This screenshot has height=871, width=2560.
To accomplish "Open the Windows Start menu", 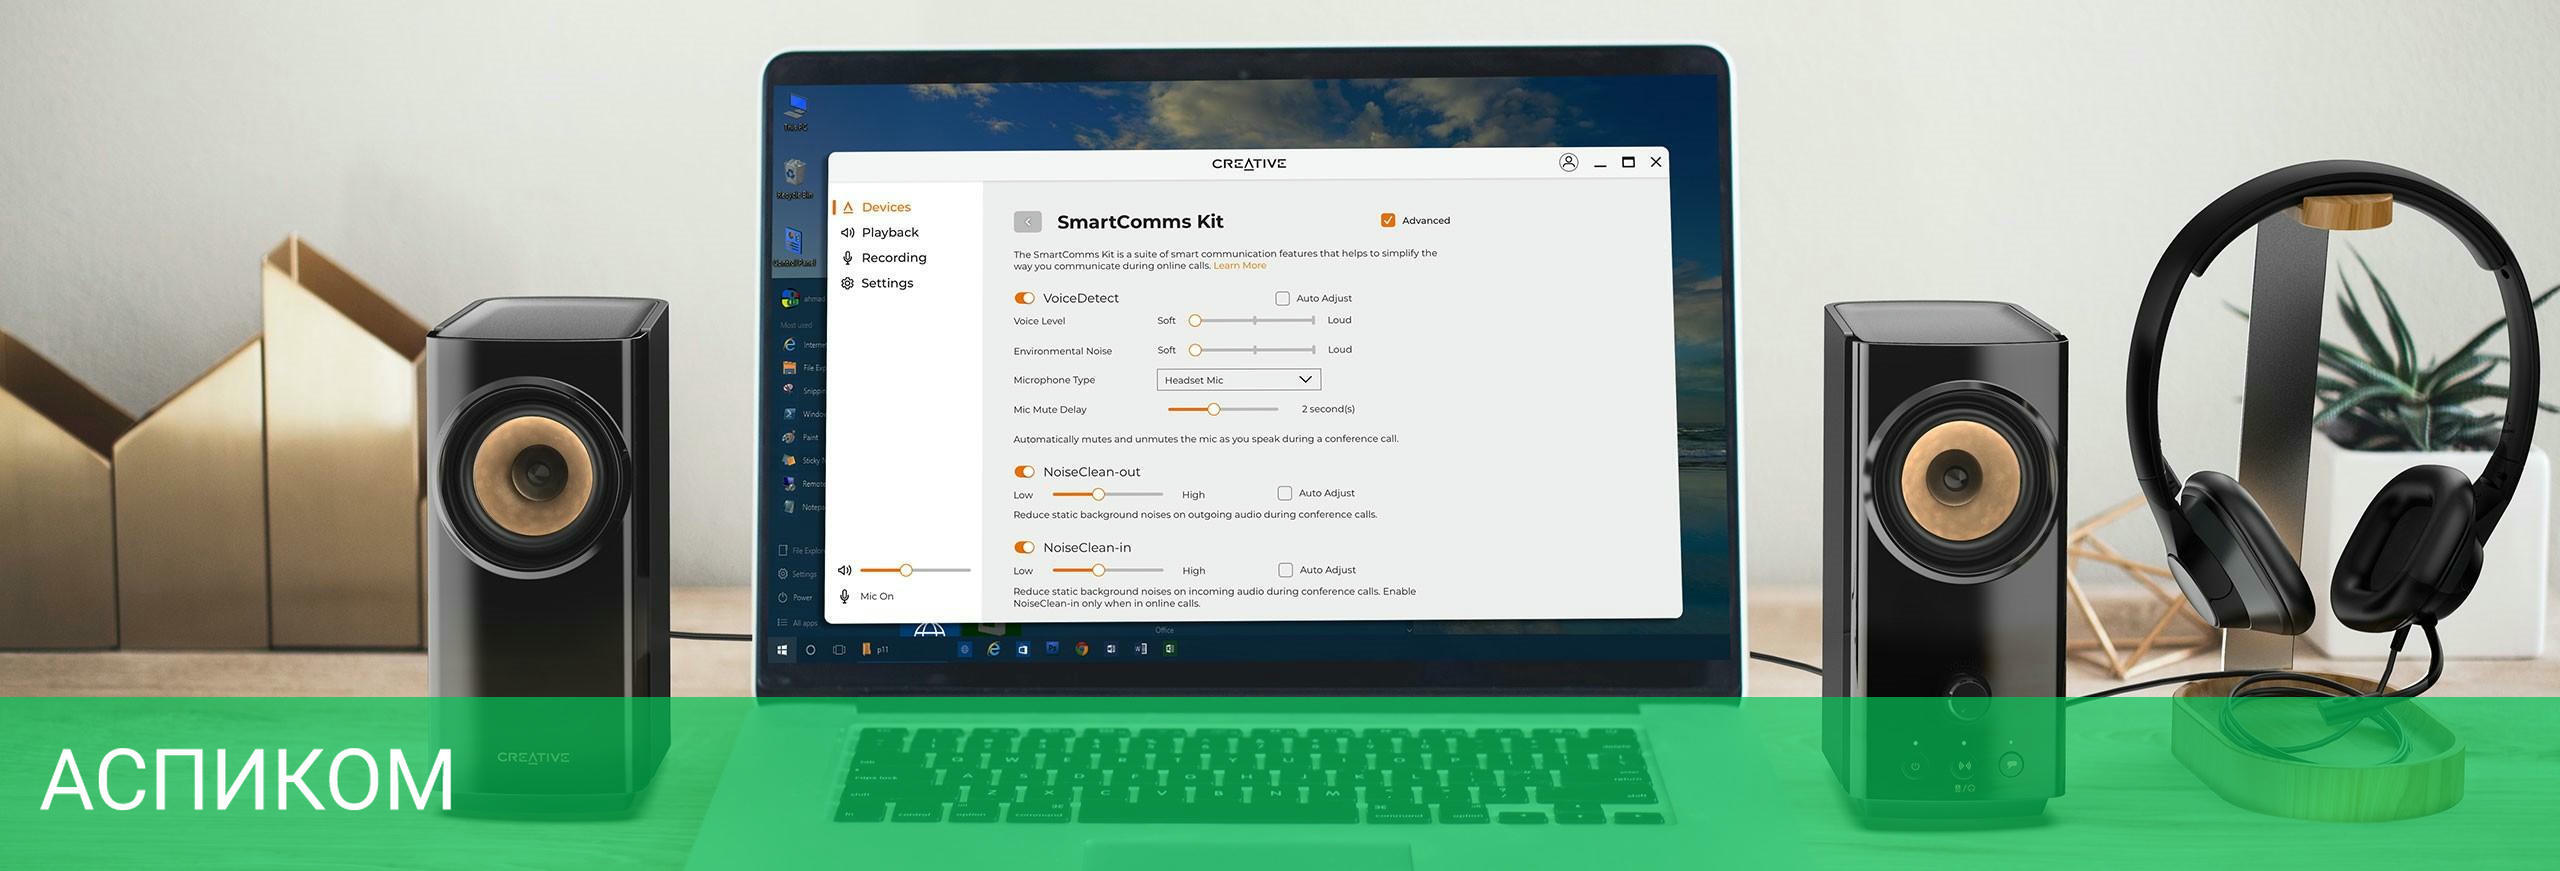I will (x=782, y=650).
